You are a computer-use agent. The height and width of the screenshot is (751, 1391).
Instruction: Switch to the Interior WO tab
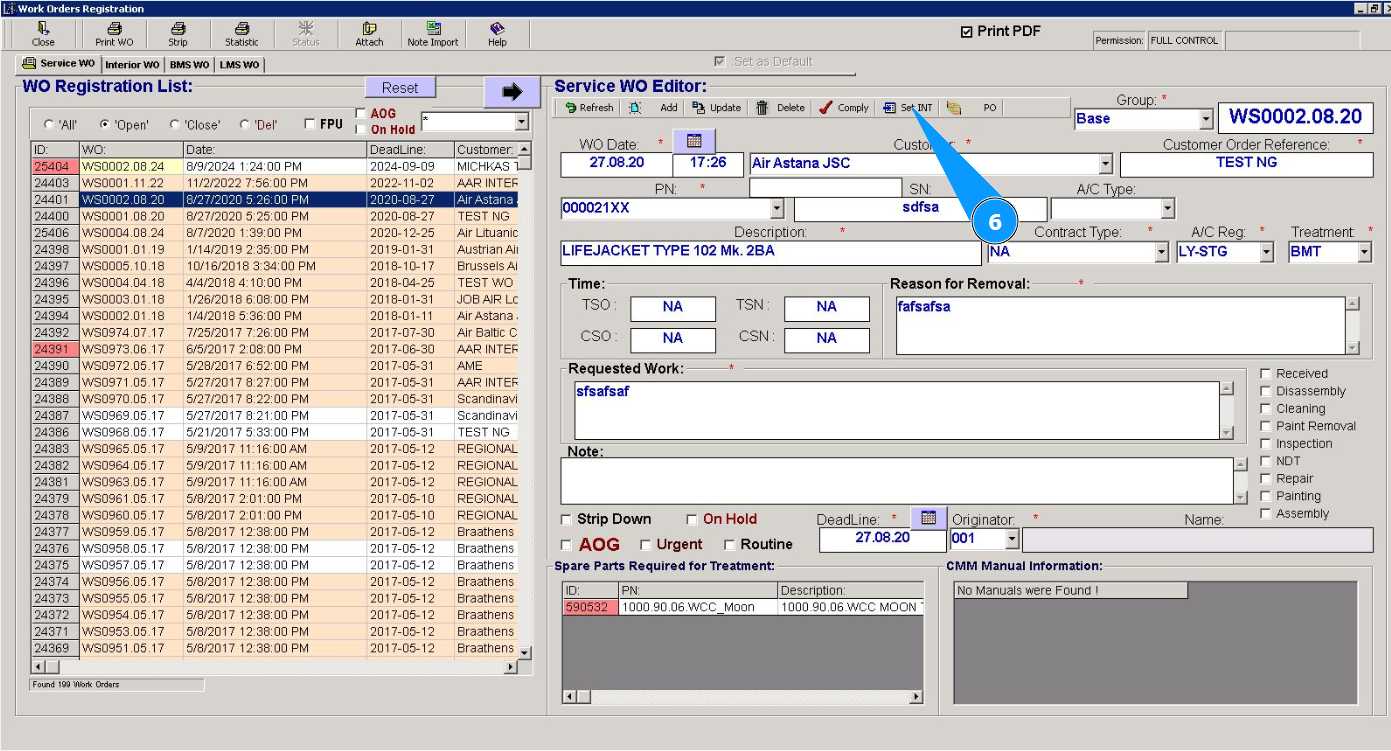pos(132,65)
